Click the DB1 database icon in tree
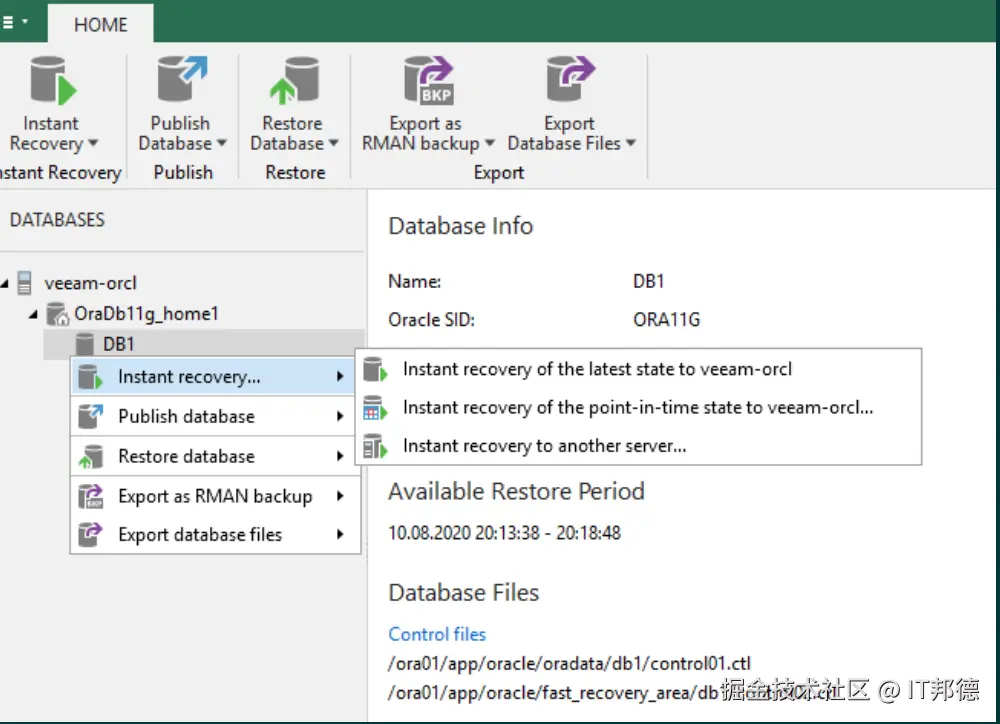The height and width of the screenshot is (724, 1000). coord(85,344)
